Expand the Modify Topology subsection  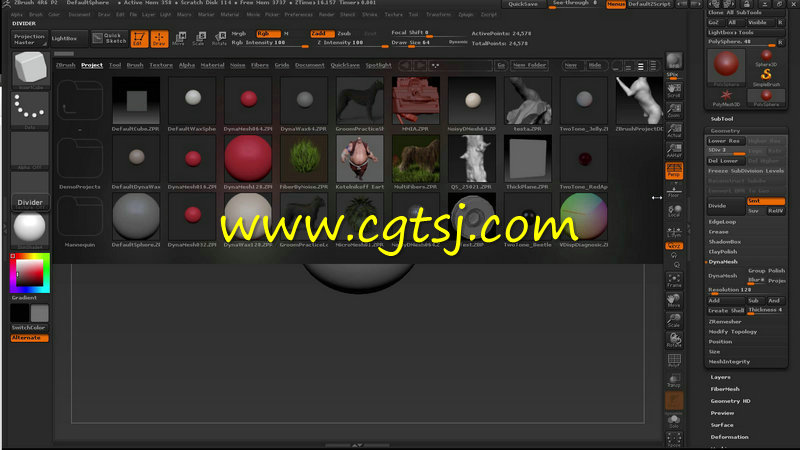tap(733, 332)
